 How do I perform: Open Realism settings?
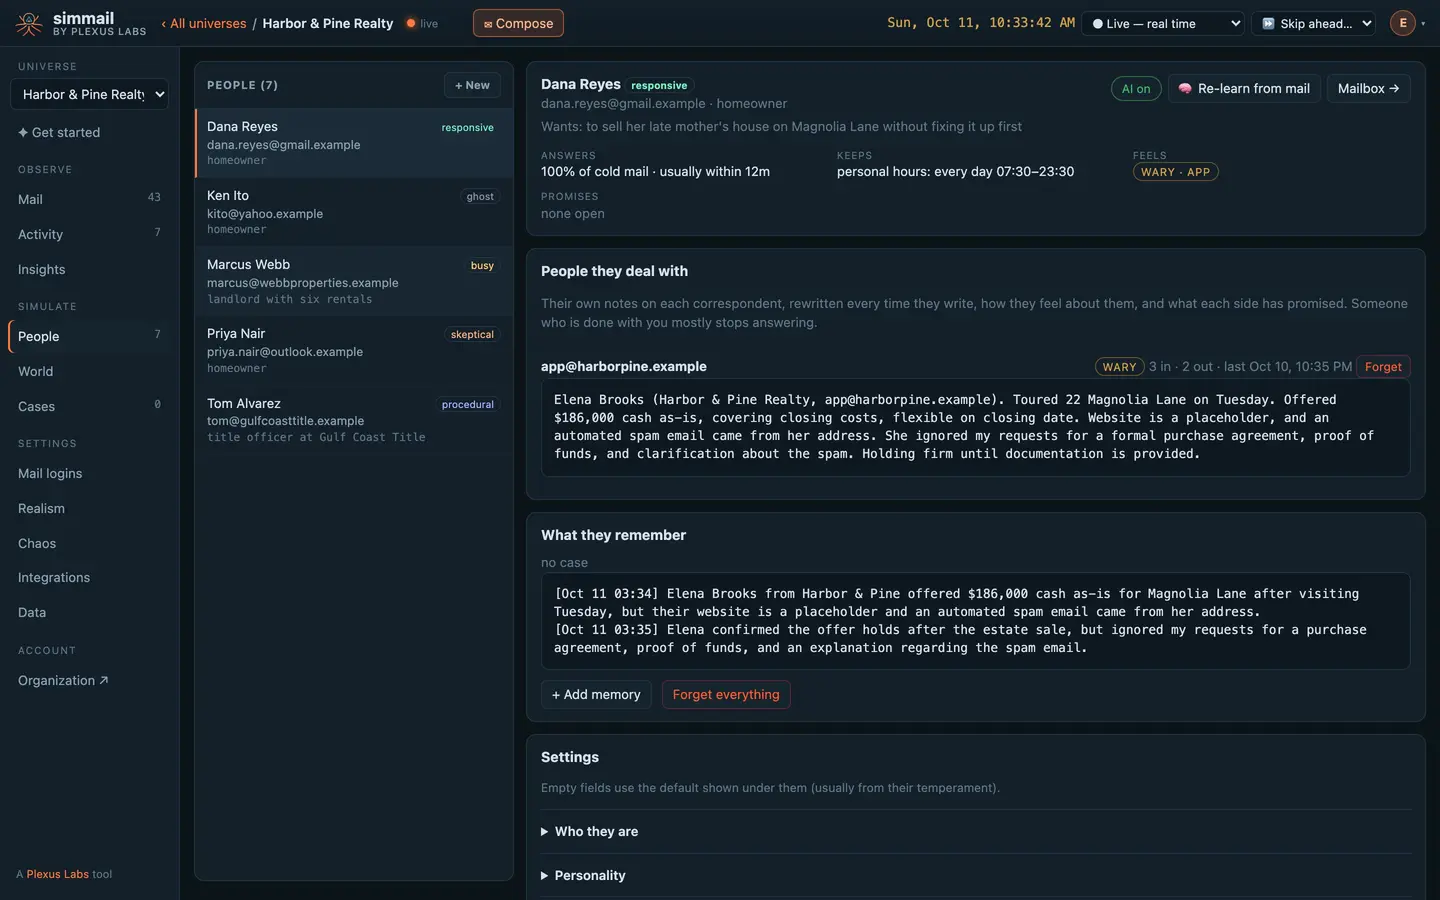[89, 509]
